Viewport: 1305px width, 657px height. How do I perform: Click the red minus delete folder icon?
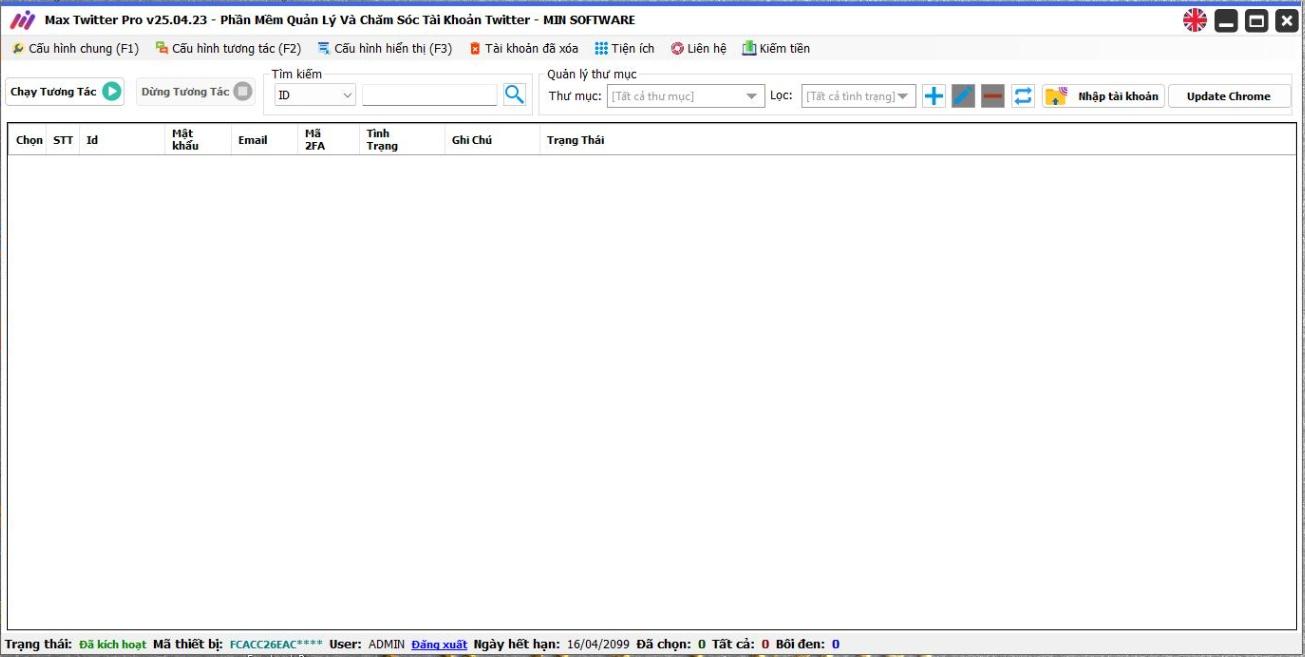tap(992, 96)
